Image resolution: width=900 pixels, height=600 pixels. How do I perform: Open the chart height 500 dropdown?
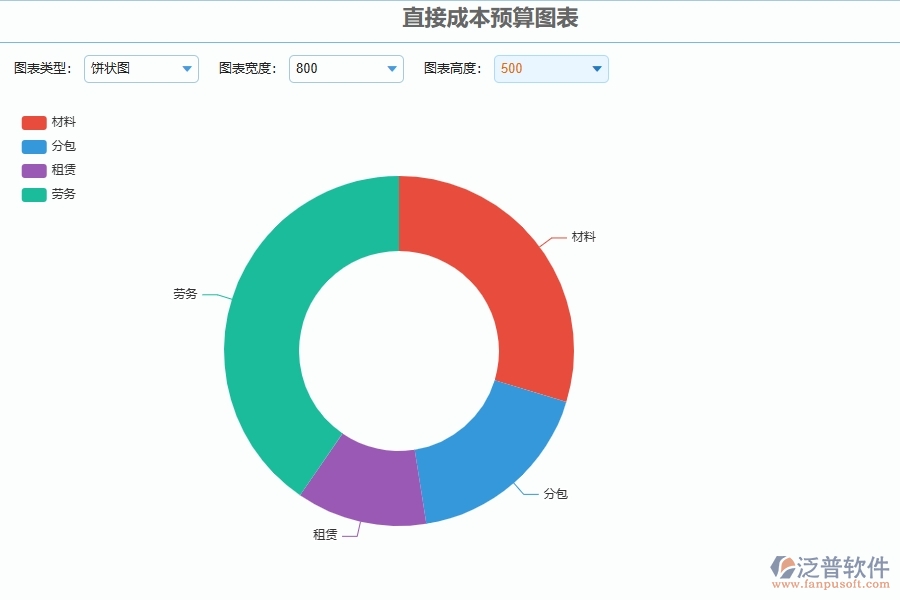tap(550, 69)
